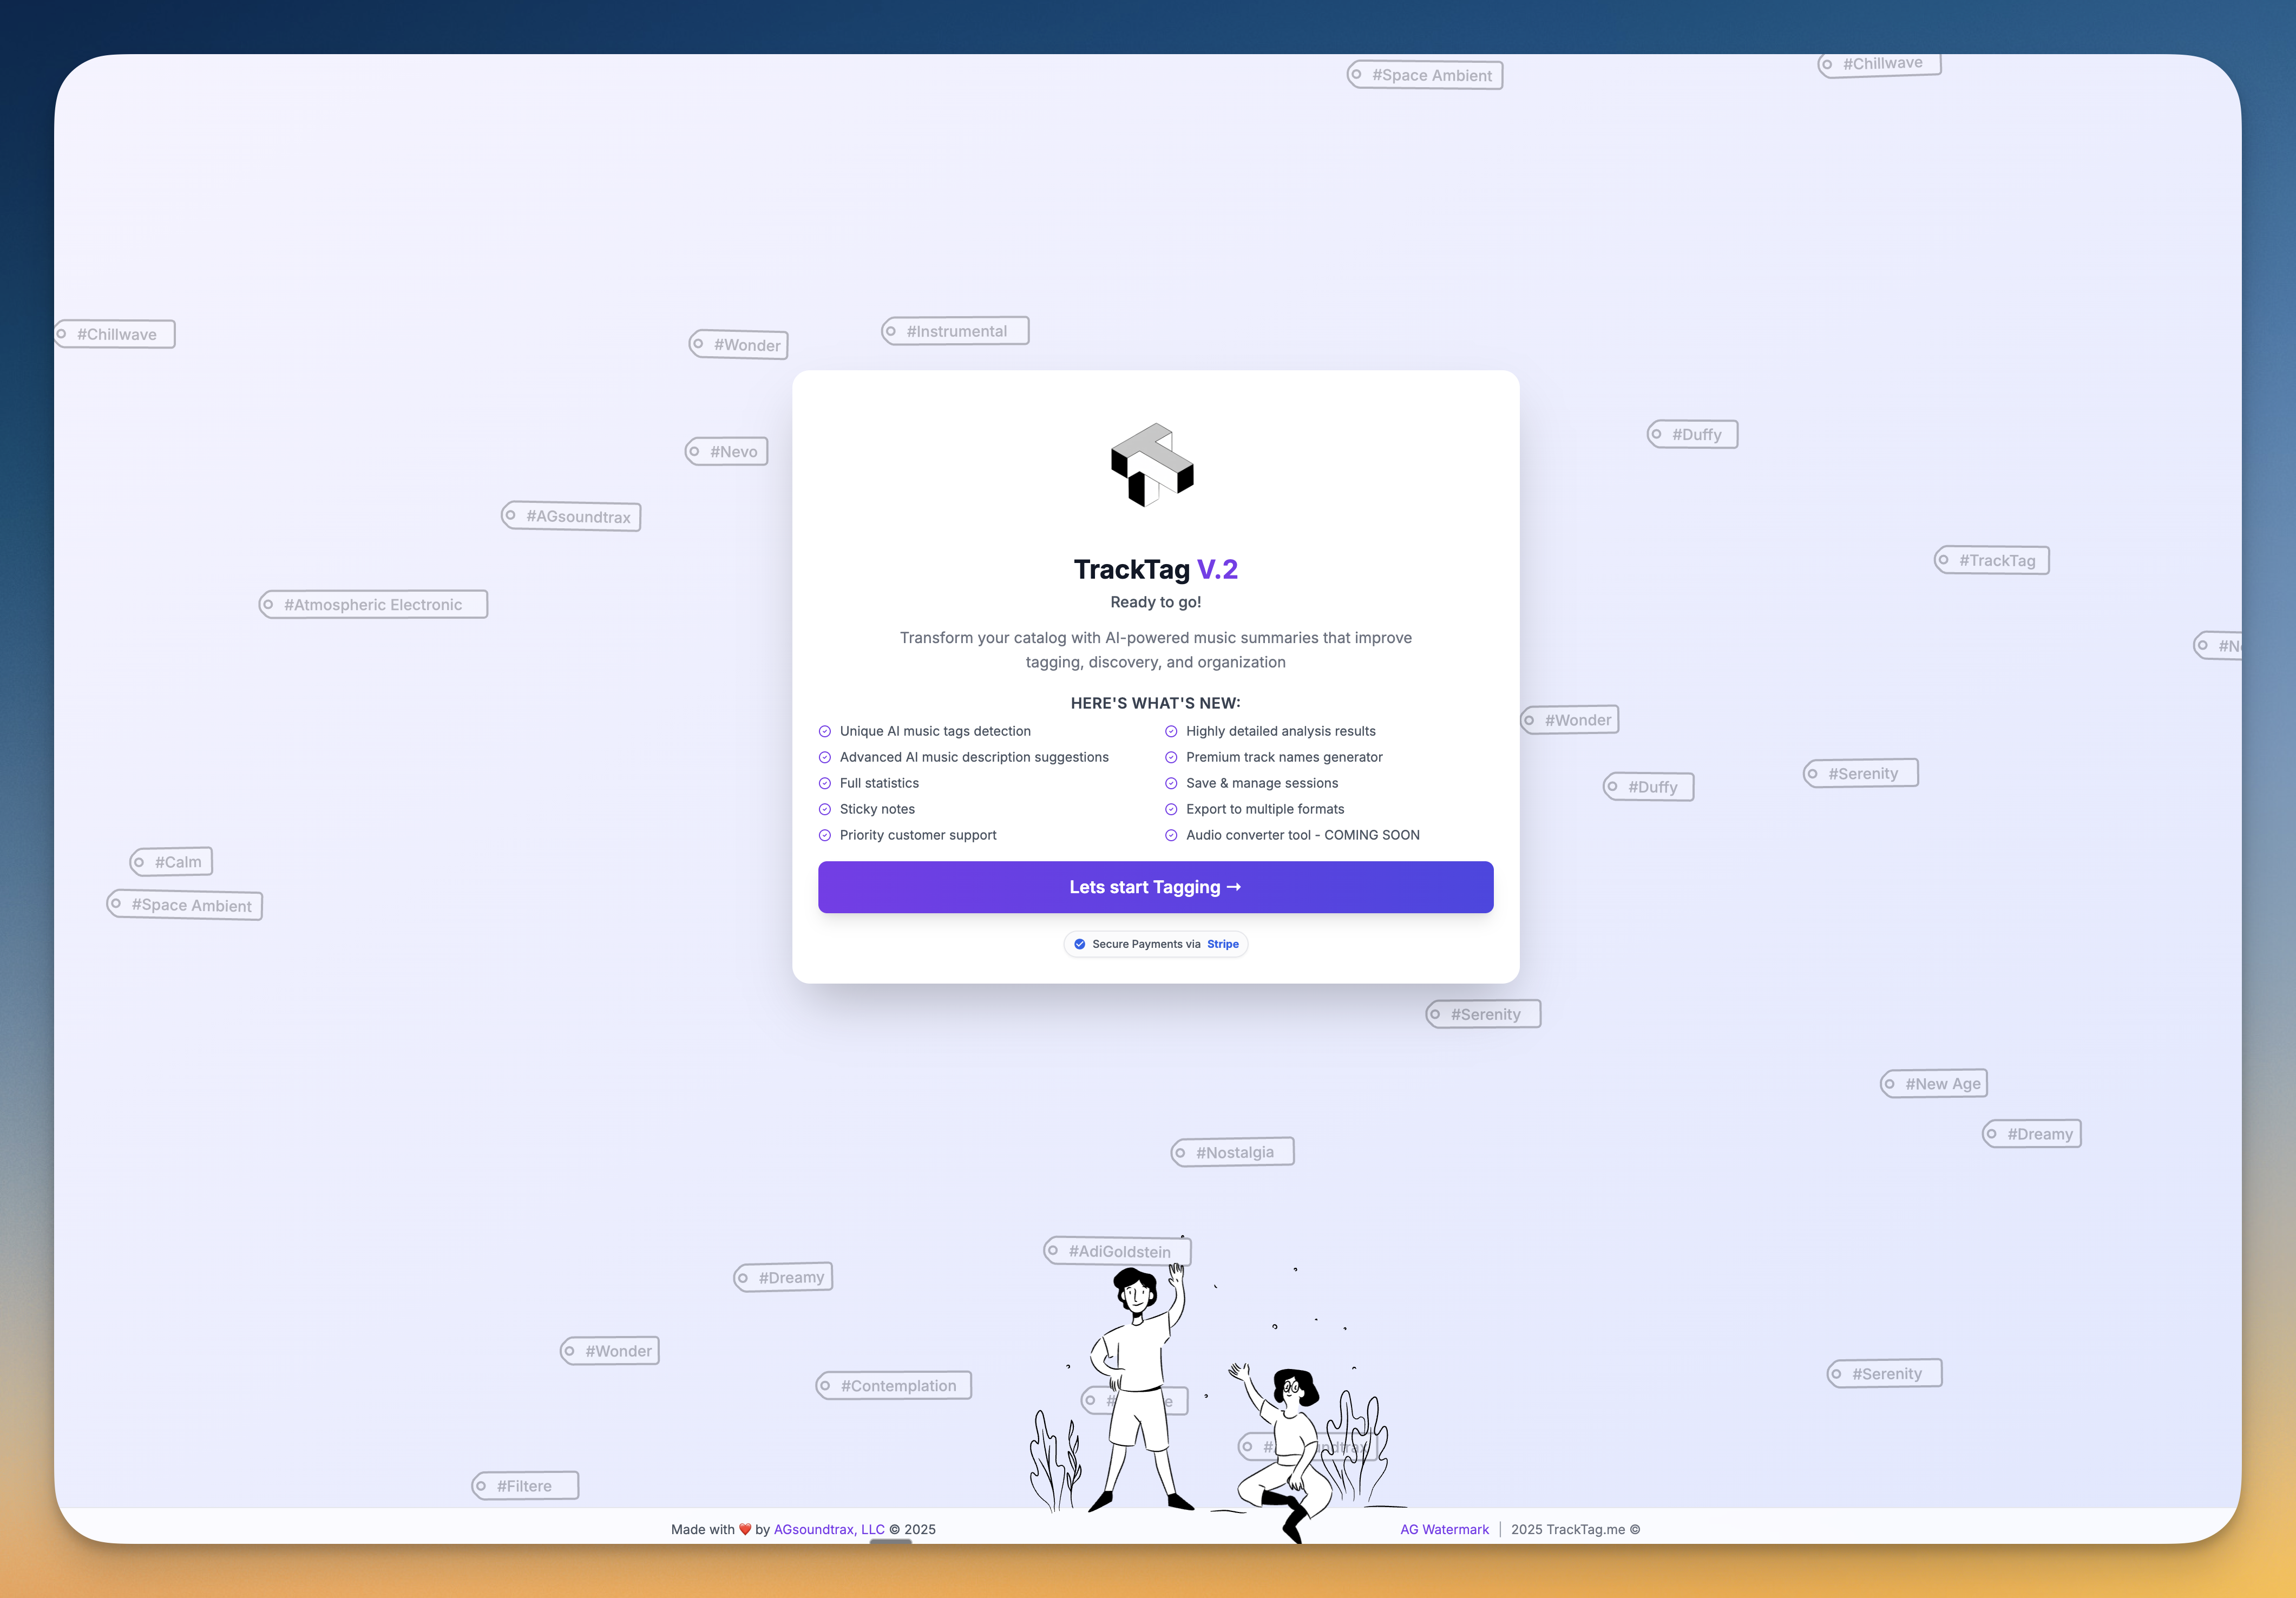Click the floating #New Age tag
Viewport: 2296px width, 1598px height.
click(x=1934, y=1083)
